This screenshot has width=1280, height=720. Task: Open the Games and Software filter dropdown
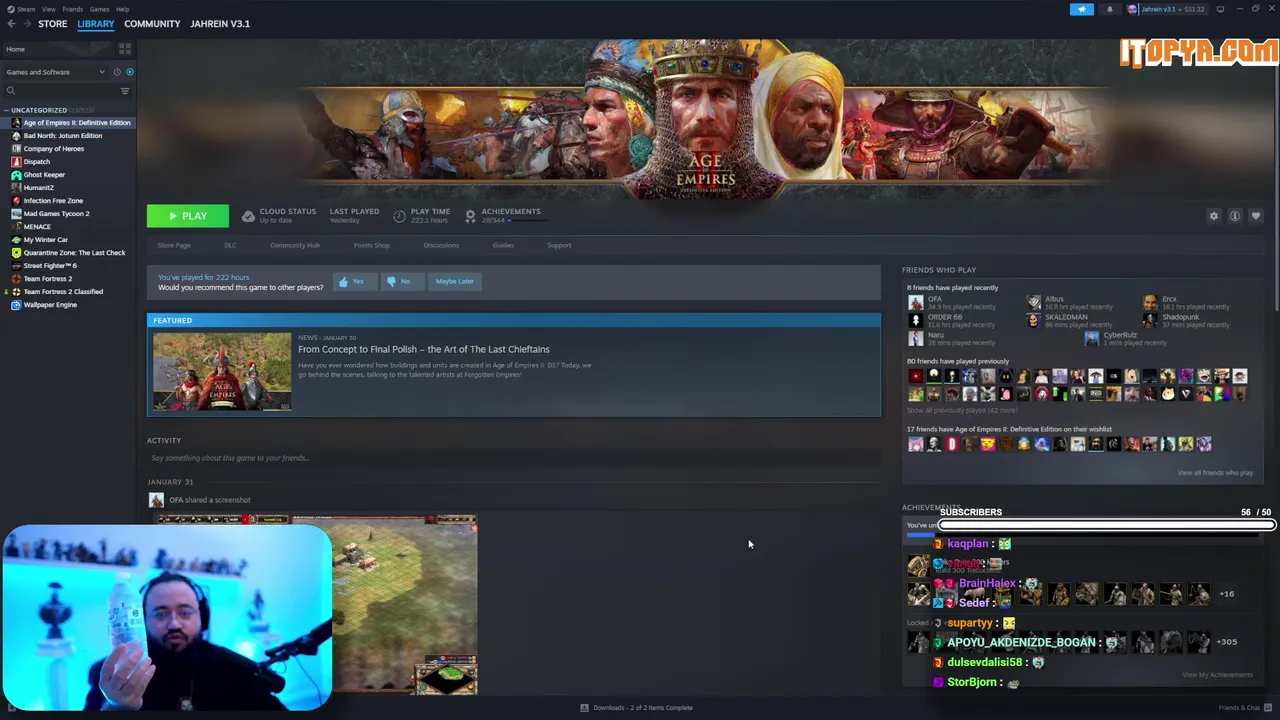(55, 72)
